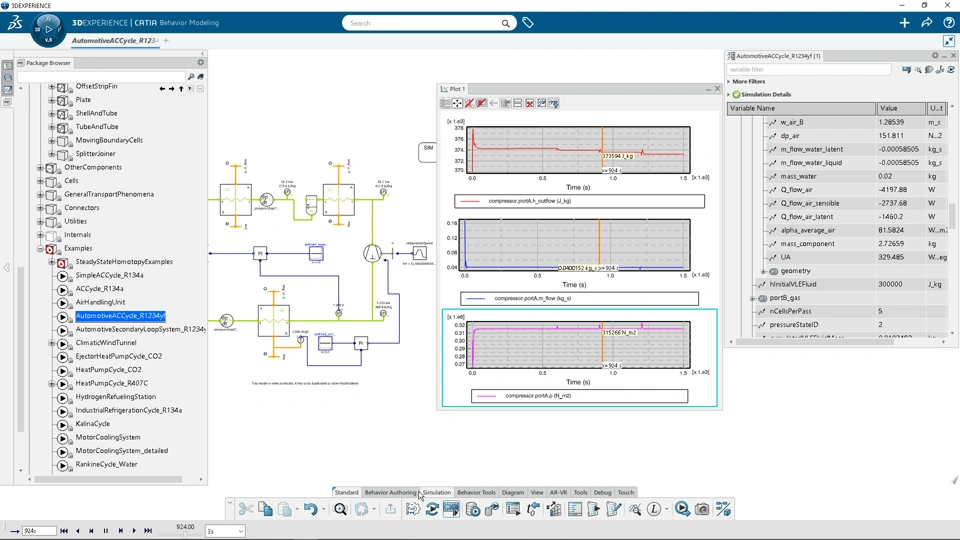Jump to simulation end with fast-forward button
Viewport: 960px width, 540px height.
click(148, 531)
